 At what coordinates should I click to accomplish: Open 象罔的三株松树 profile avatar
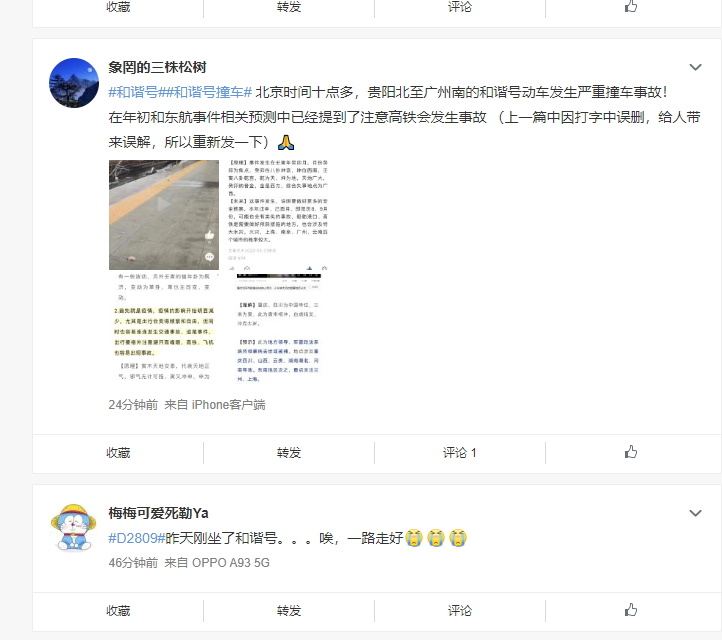tap(74, 83)
